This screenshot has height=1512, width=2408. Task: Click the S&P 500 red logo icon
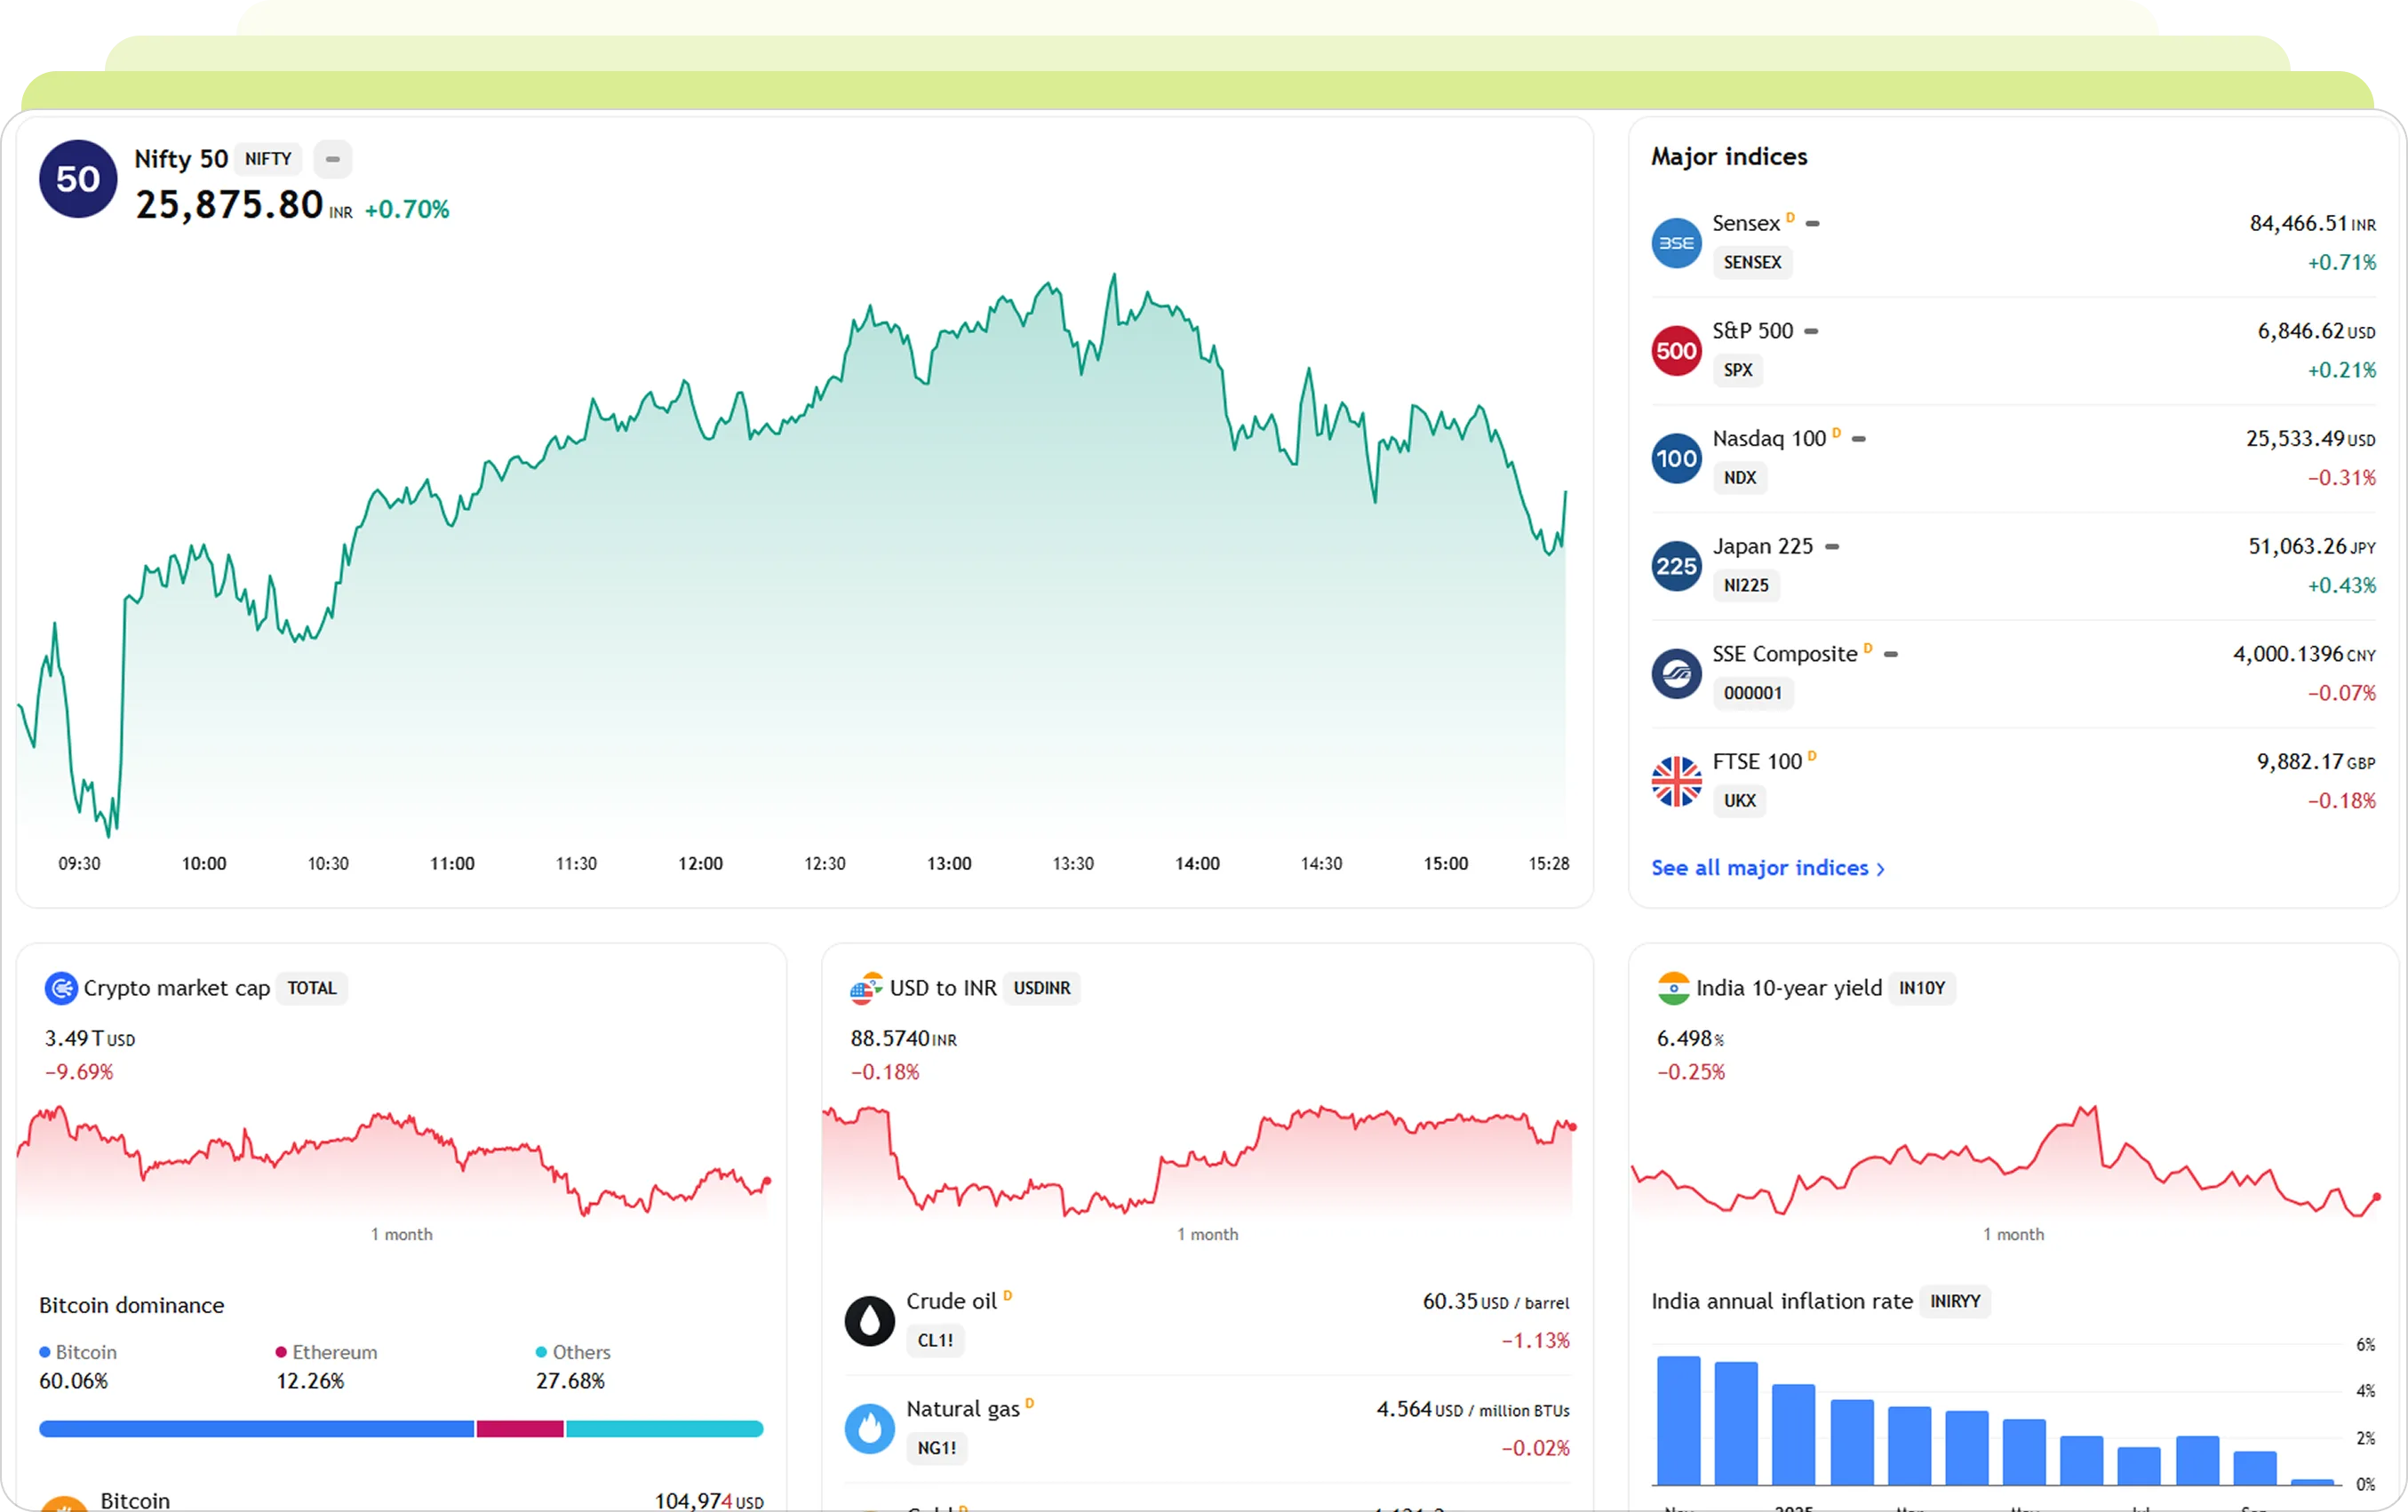(x=1676, y=351)
